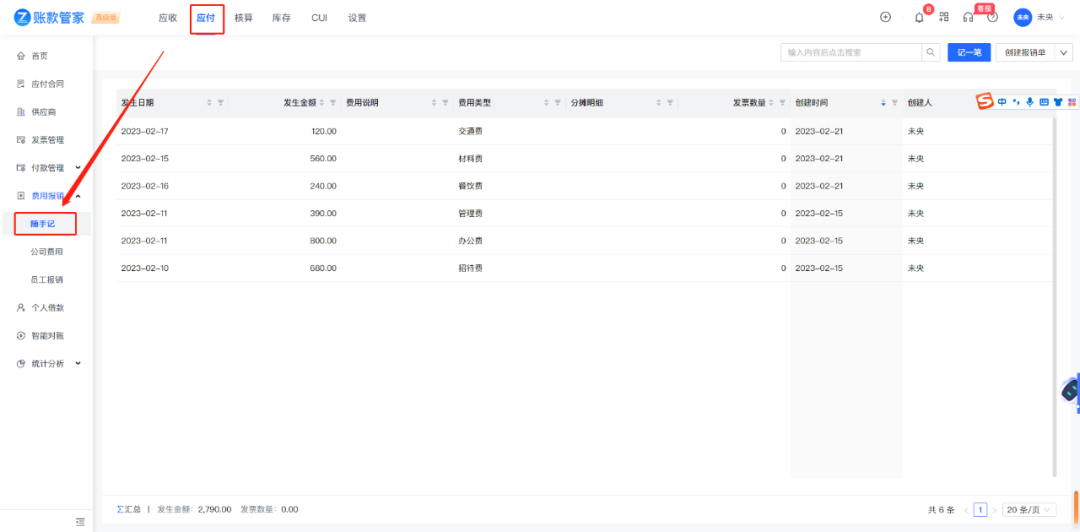Screen dimensions: 1080x532
Task: Switch to the 应收 top tab
Action: tap(168, 18)
